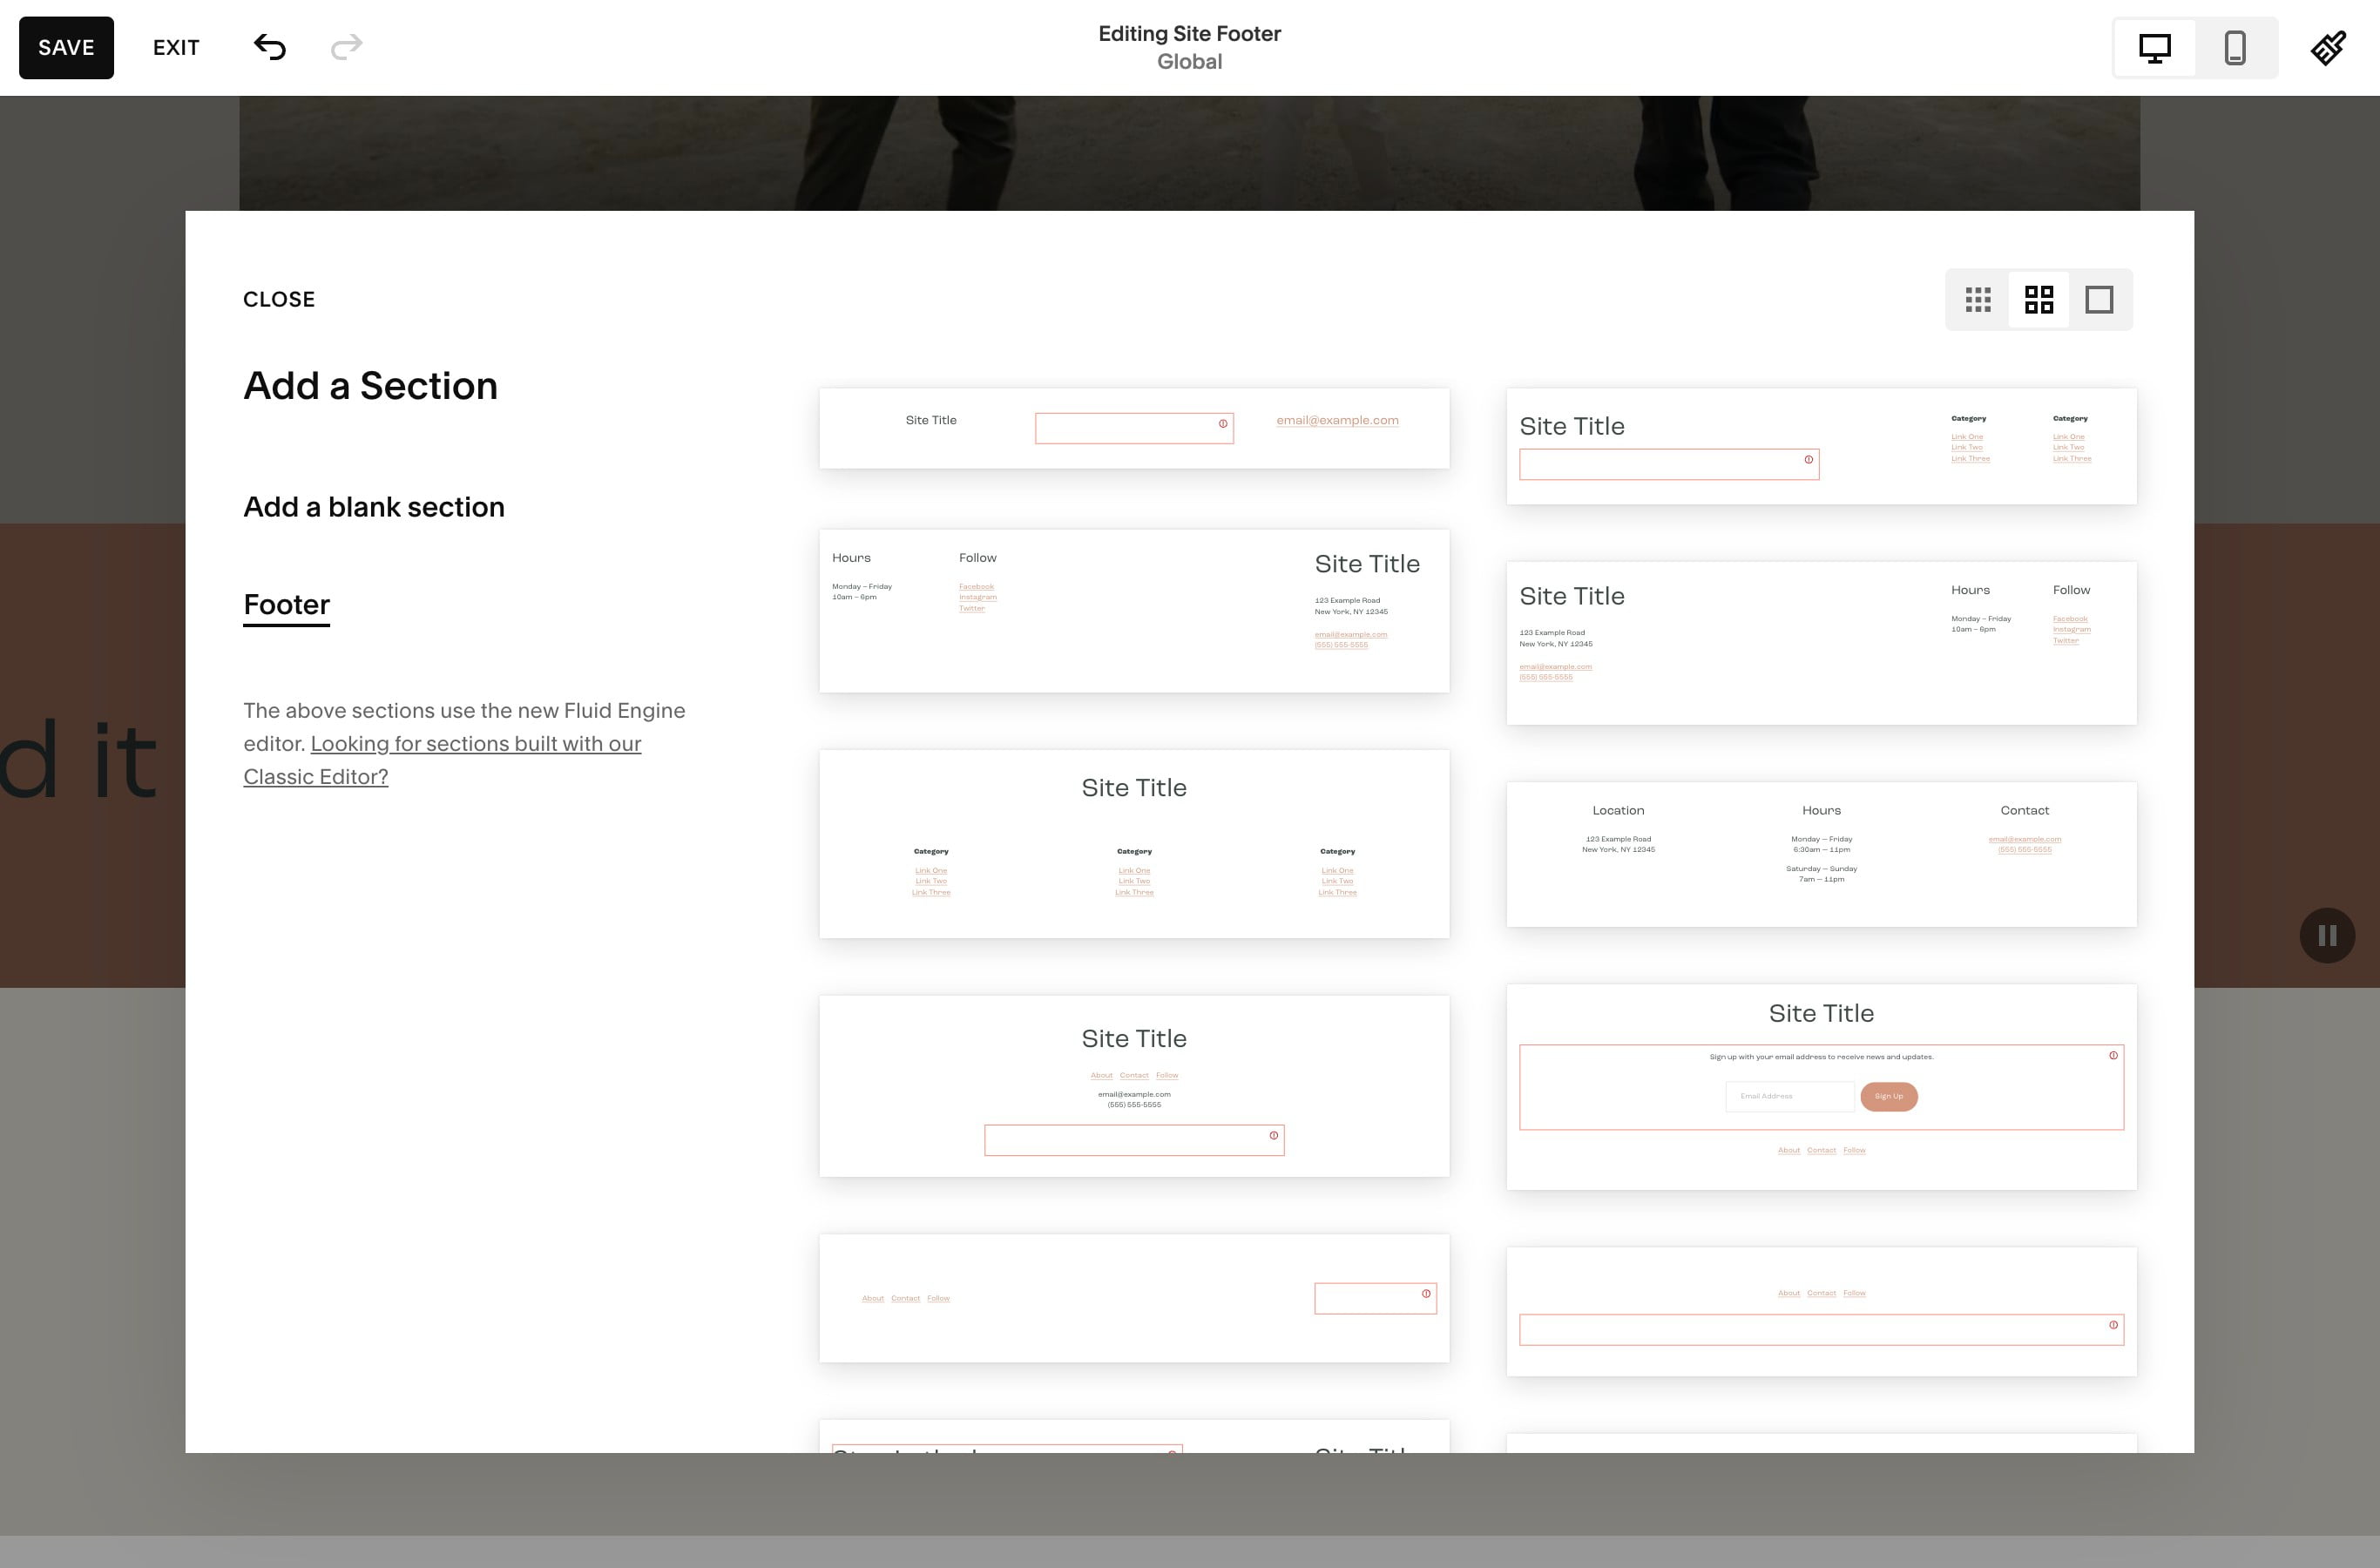Add a blank section
This screenshot has width=2380, height=1568.
click(374, 507)
